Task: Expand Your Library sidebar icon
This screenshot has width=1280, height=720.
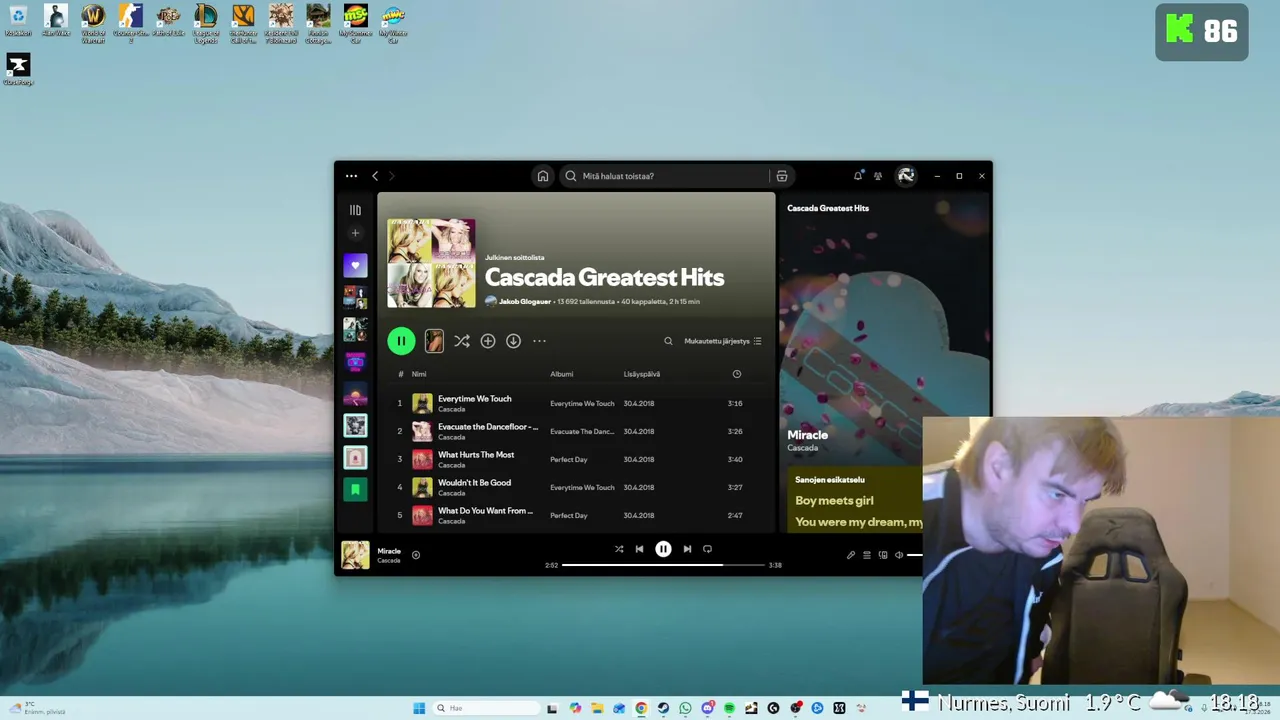Action: (x=355, y=210)
